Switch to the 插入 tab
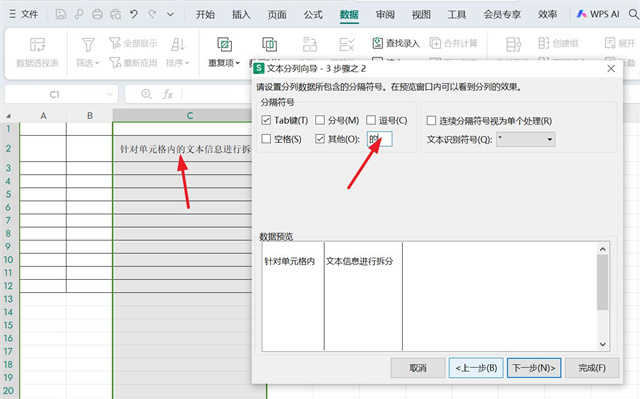640x399 pixels. pyautogui.click(x=241, y=15)
